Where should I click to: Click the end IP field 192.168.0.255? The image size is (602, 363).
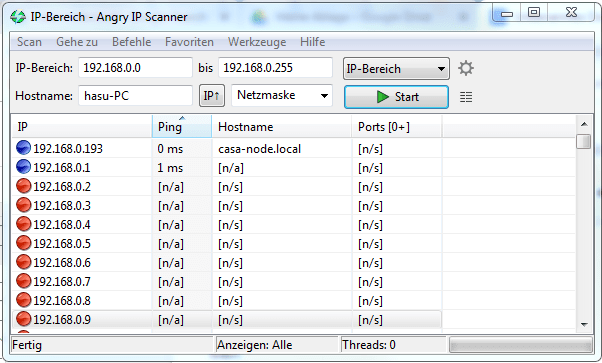(x=275, y=68)
